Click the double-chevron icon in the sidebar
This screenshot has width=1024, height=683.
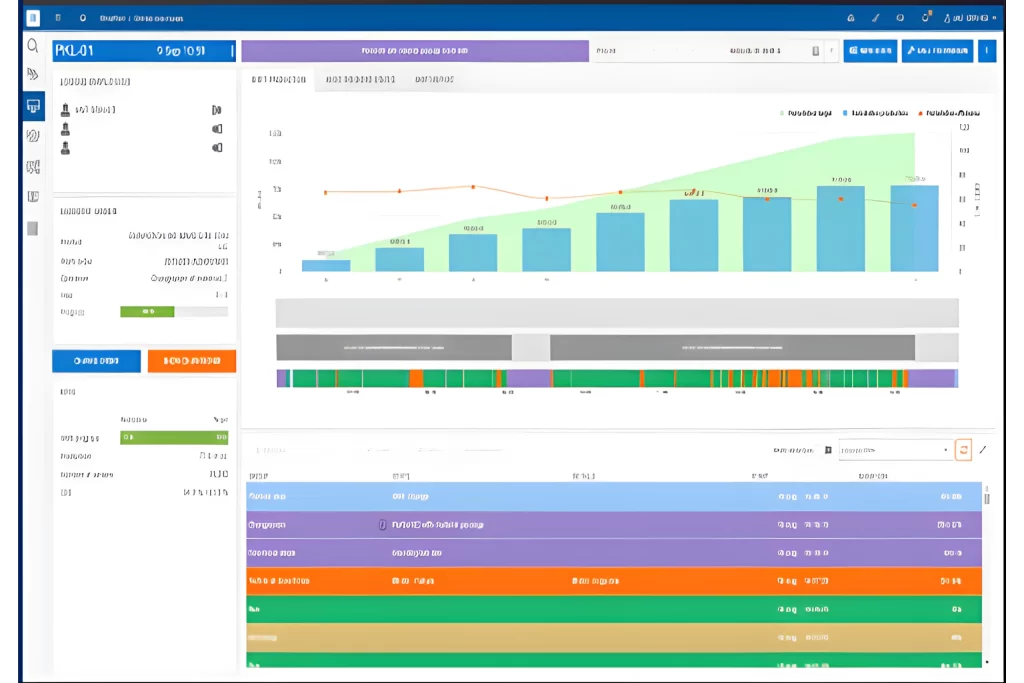click(33, 74)
